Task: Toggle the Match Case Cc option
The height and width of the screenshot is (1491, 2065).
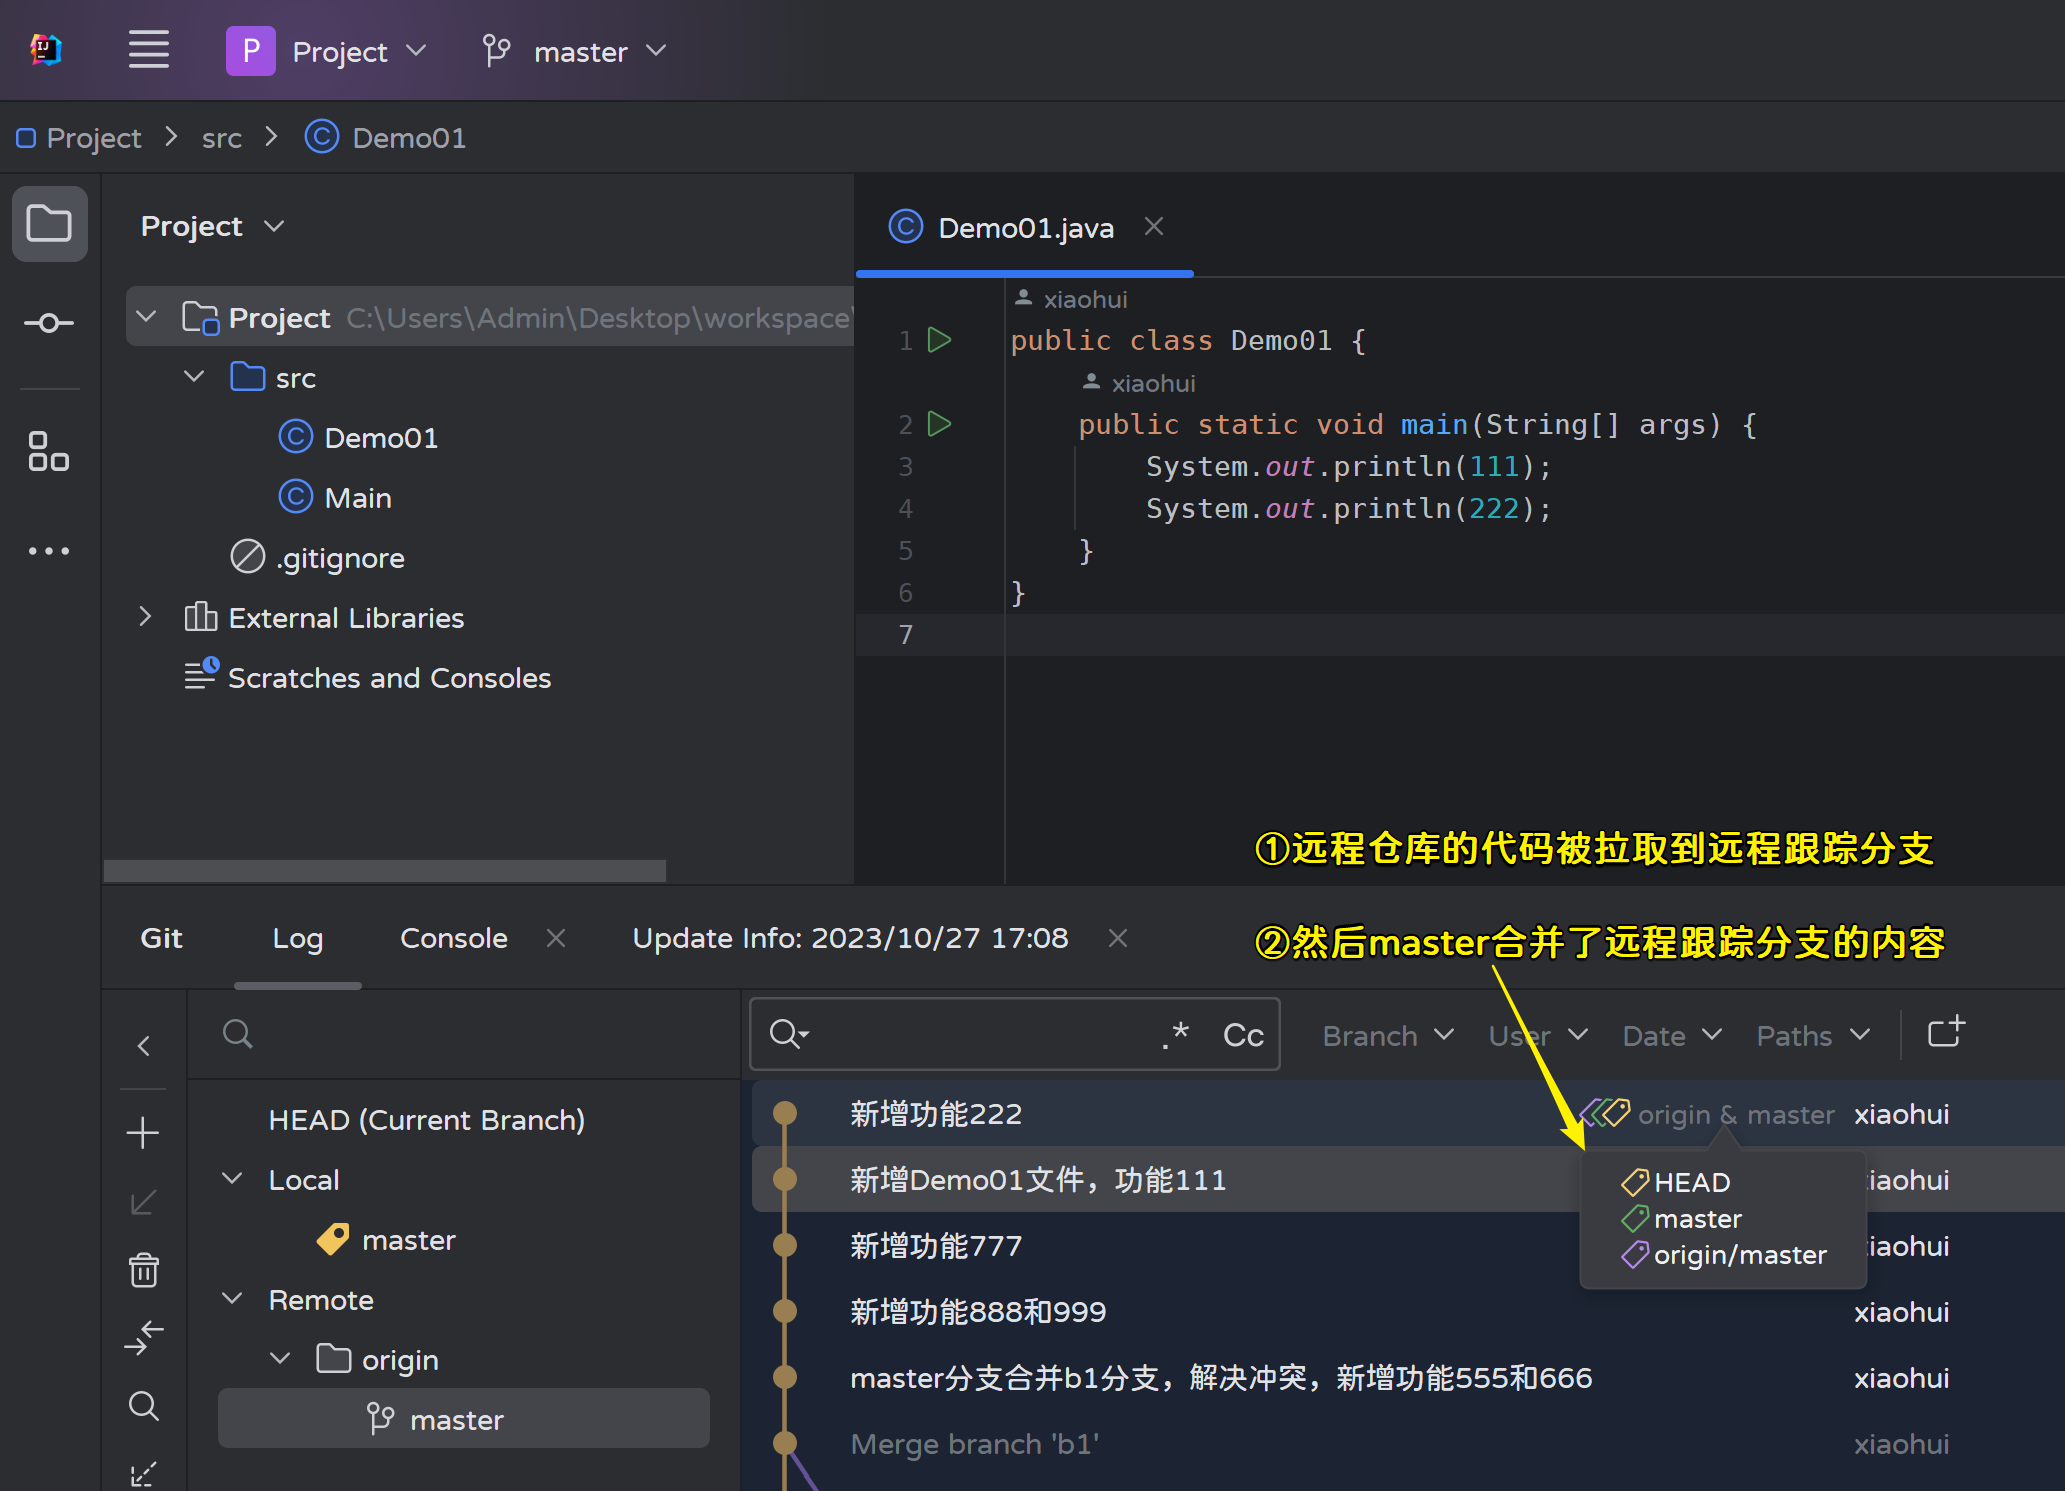Action: [x=1243, y=1035]
